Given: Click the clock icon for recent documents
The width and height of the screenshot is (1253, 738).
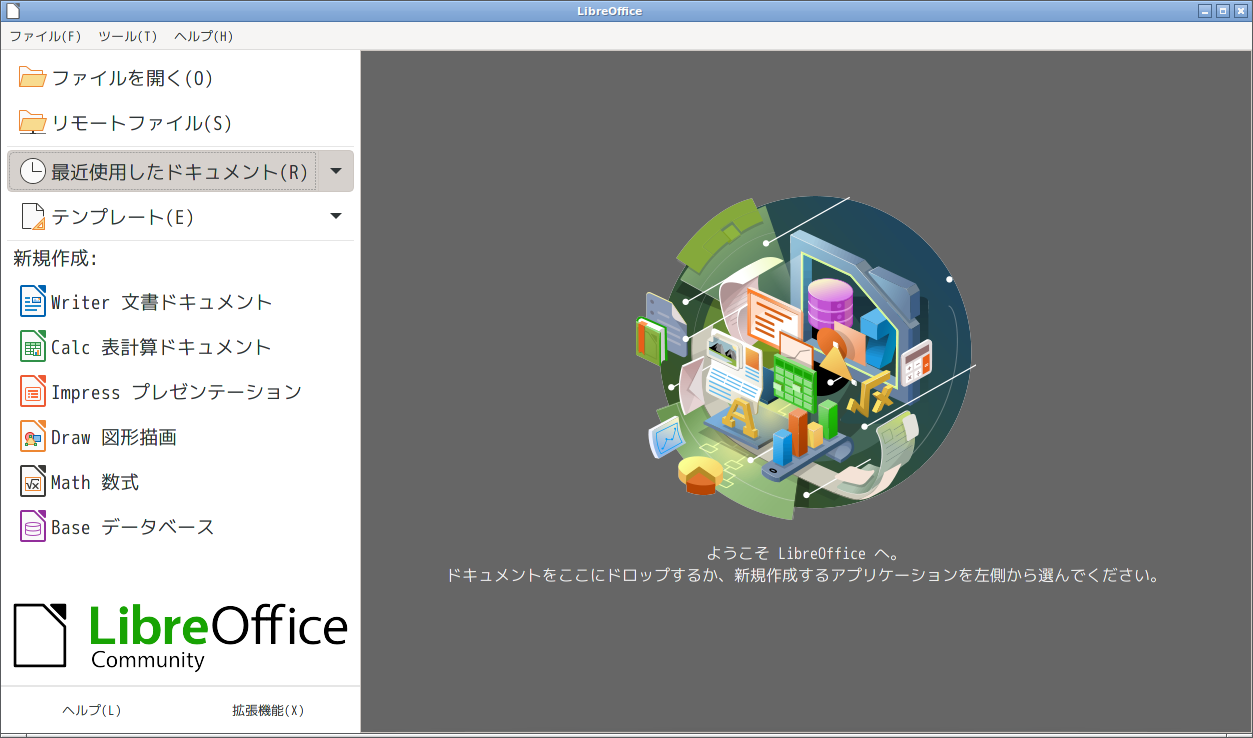Looking at the screenshot, I should tap(33, 171).
